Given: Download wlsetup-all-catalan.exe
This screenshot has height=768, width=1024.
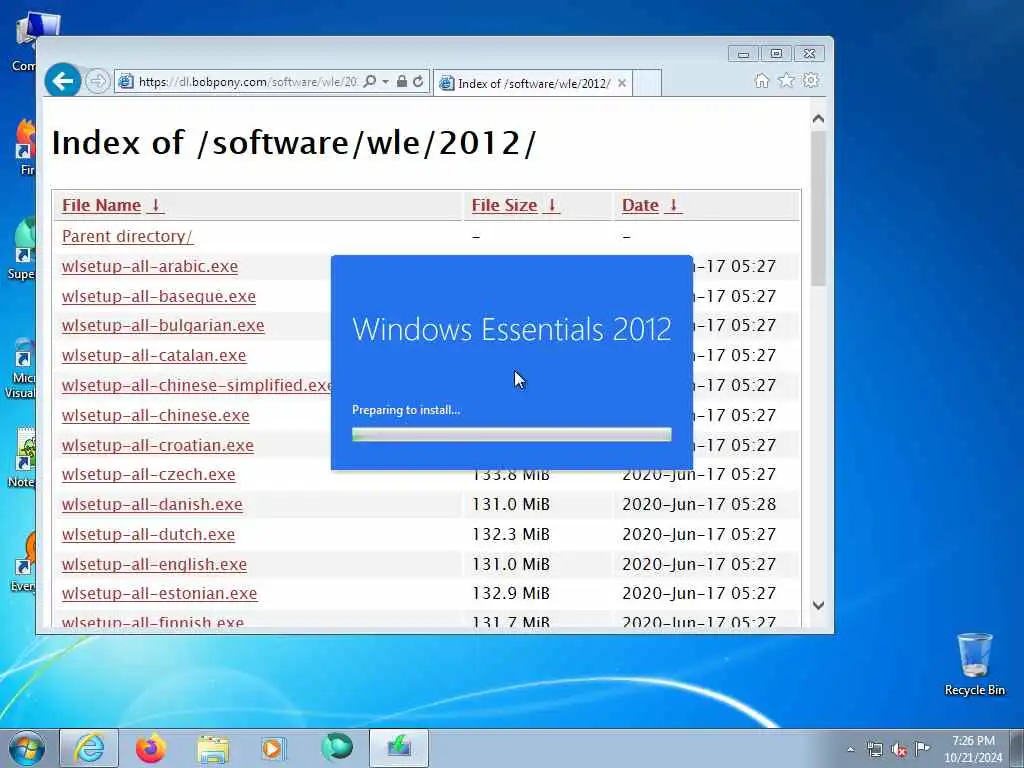Looking at the screenshot, I should [154, 355].
